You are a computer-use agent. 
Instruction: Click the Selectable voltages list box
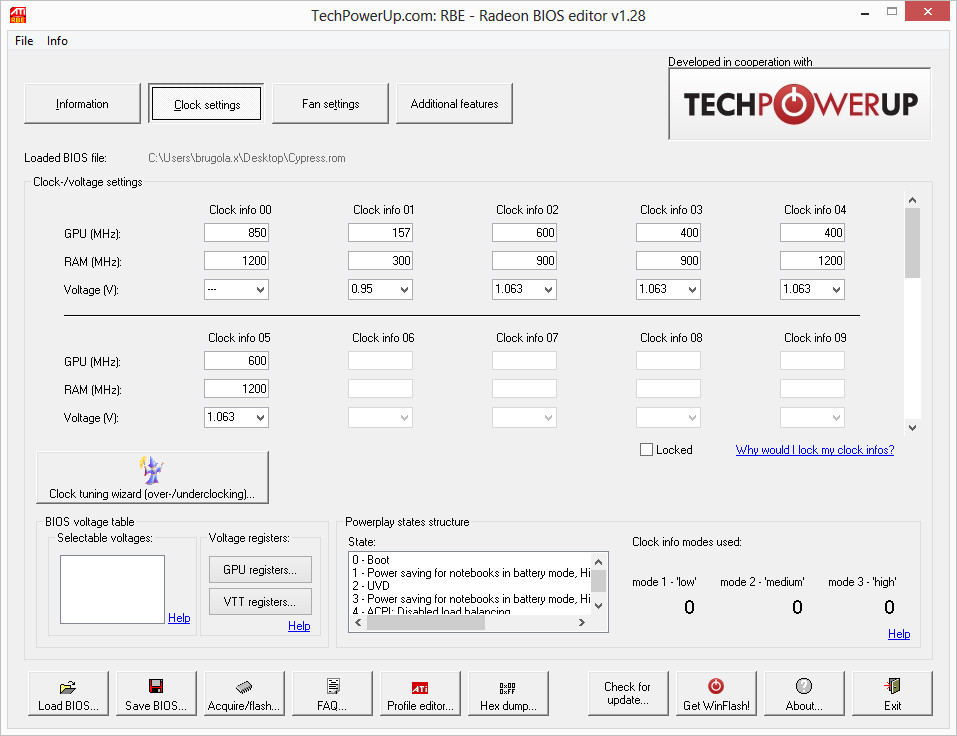coord(112,590)
